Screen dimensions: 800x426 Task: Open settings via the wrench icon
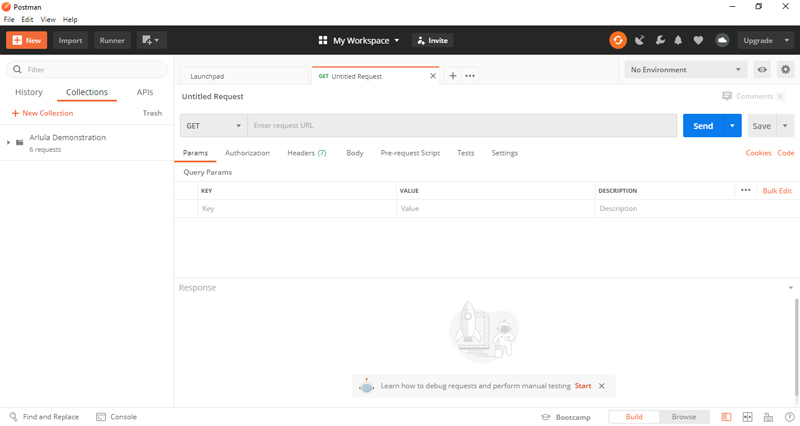point(660,40)
